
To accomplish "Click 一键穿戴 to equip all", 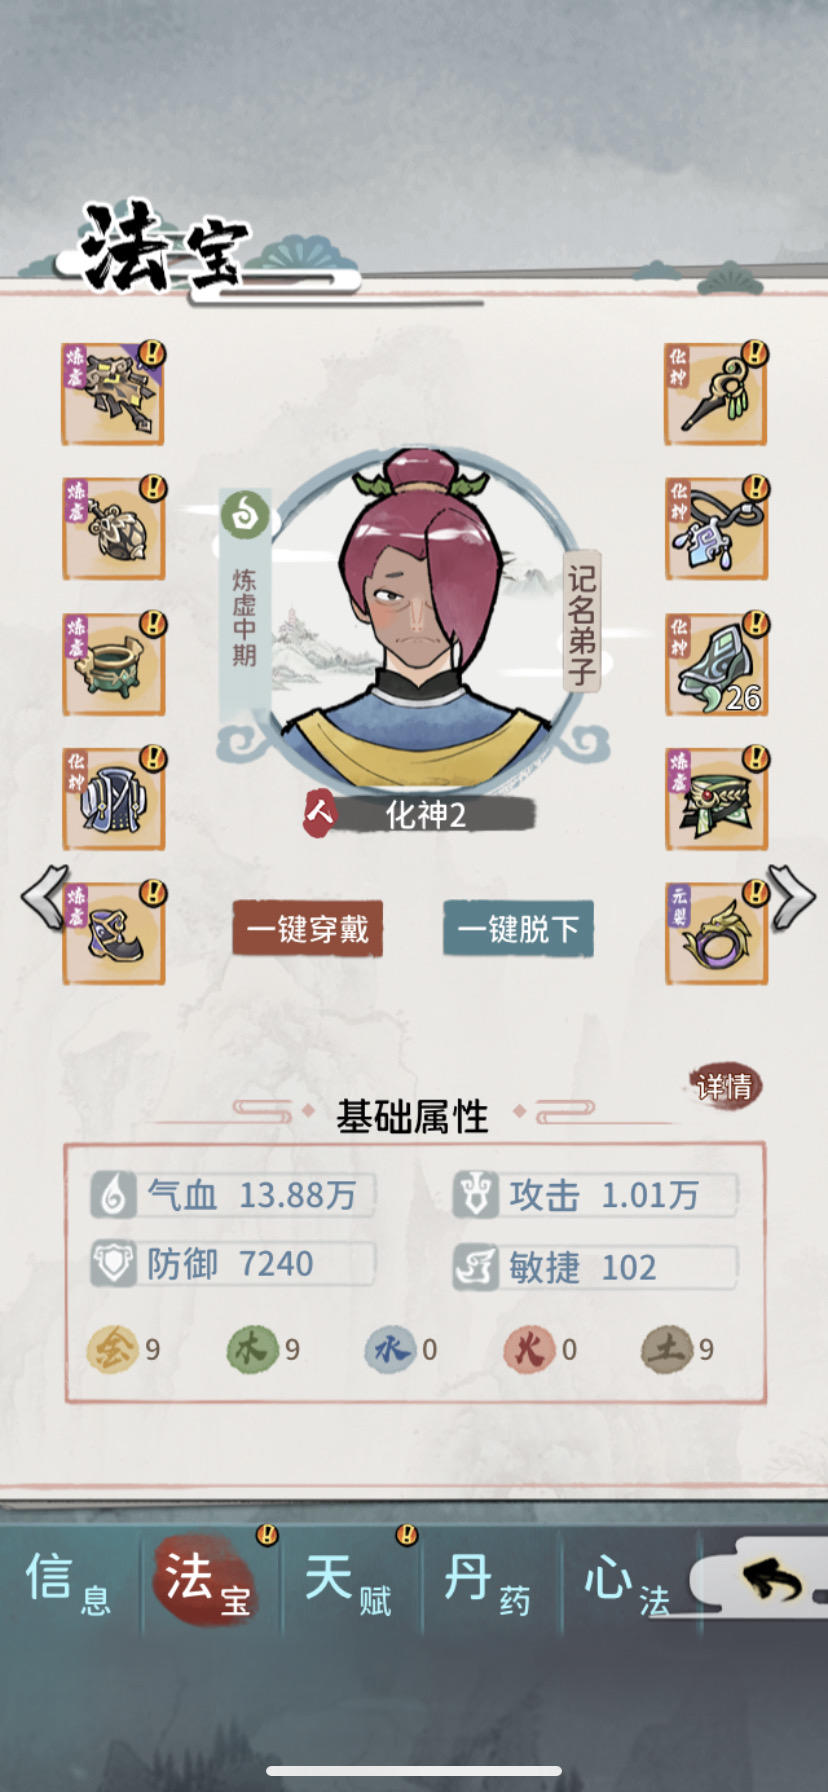I will [x=308, y=929].
